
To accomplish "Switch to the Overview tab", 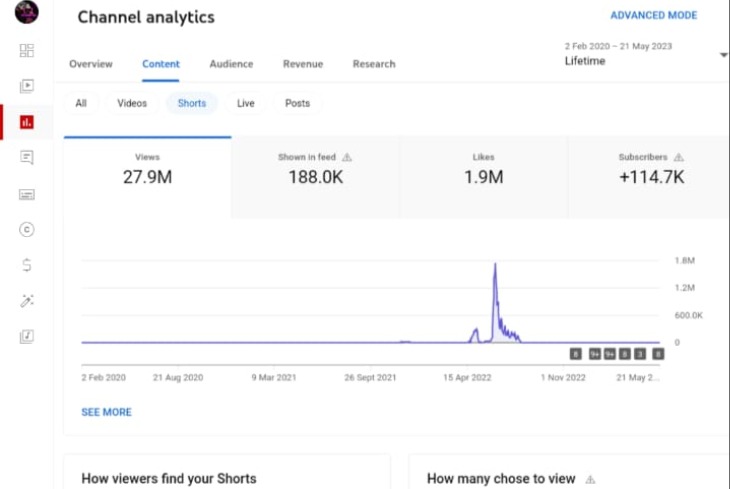I will coord(91,64).
